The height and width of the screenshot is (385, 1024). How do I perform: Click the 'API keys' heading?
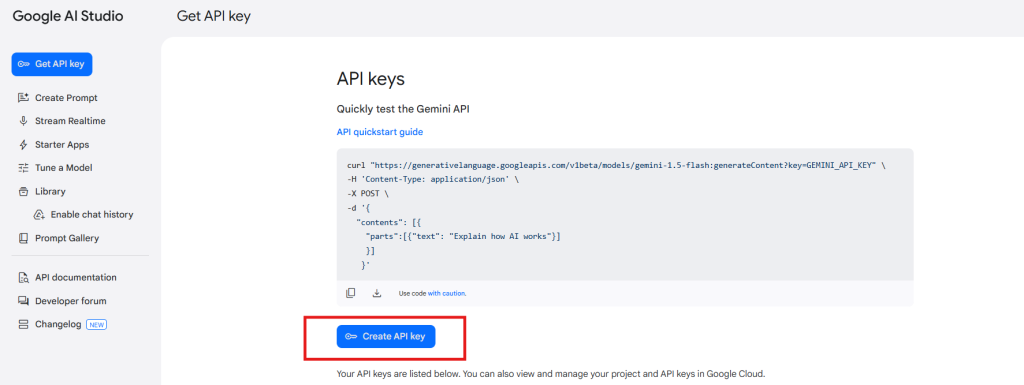click(x=371, y=80)
